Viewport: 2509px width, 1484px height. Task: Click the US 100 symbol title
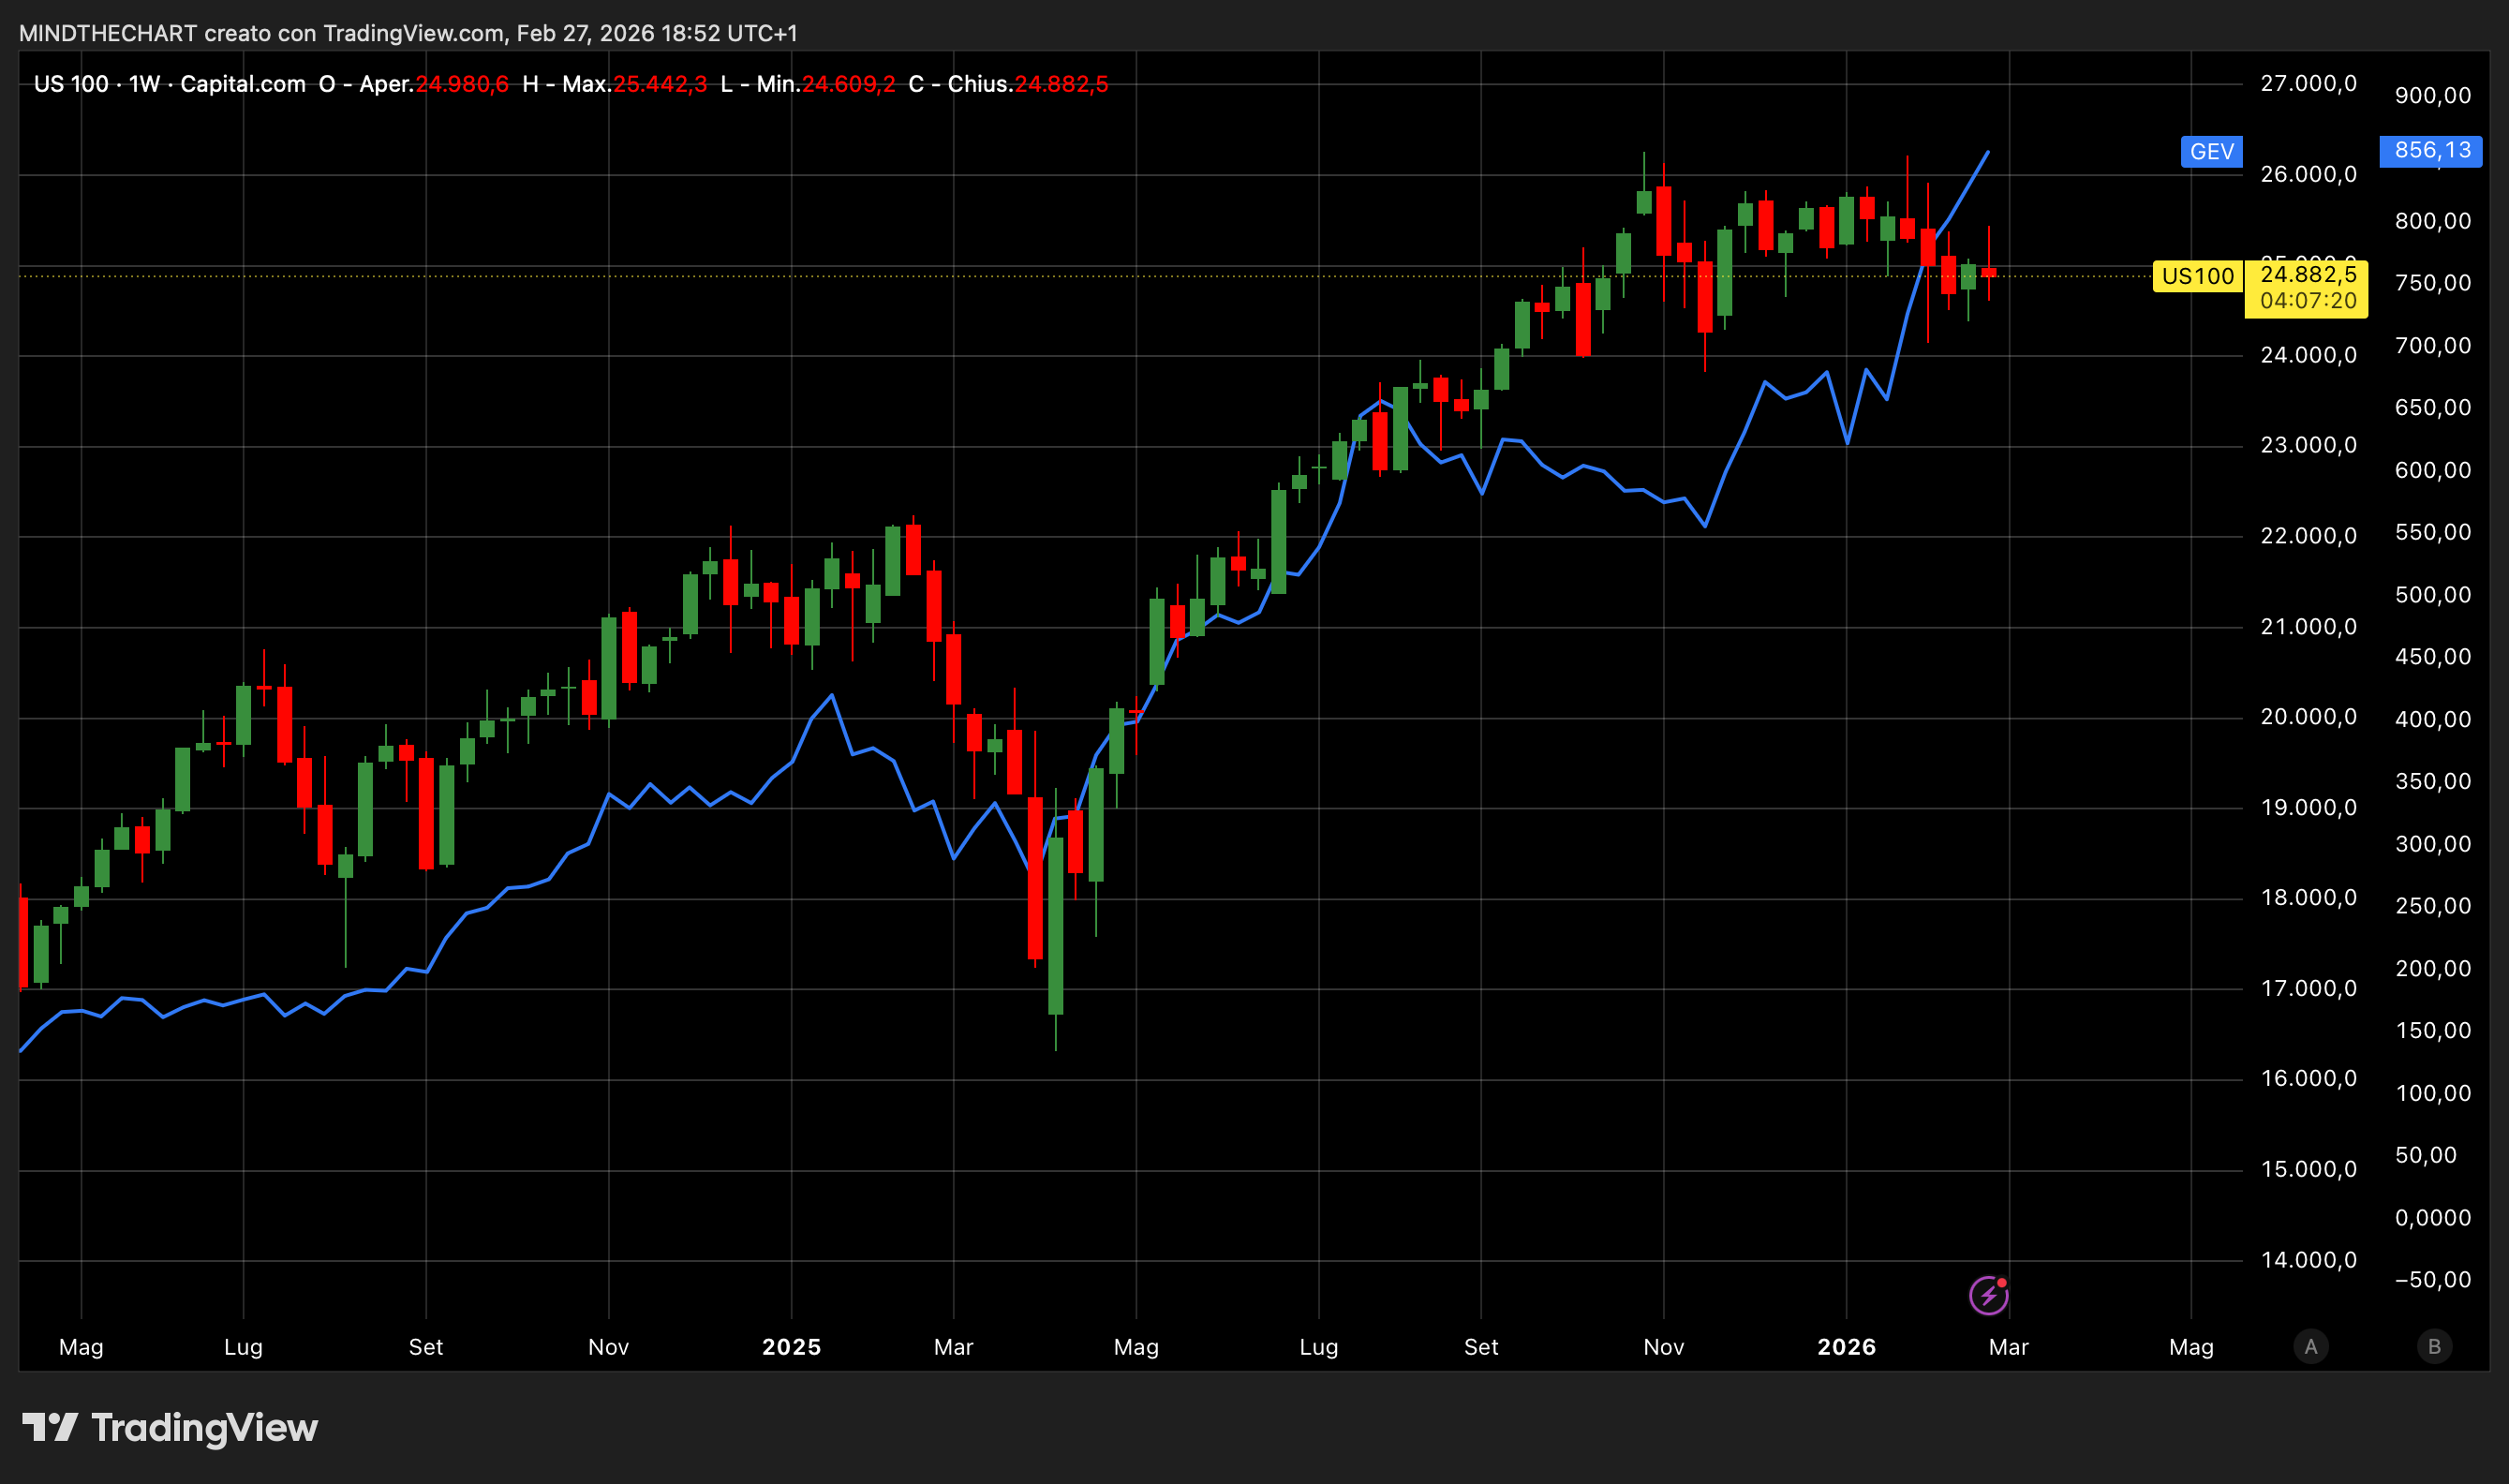point(70,84)
